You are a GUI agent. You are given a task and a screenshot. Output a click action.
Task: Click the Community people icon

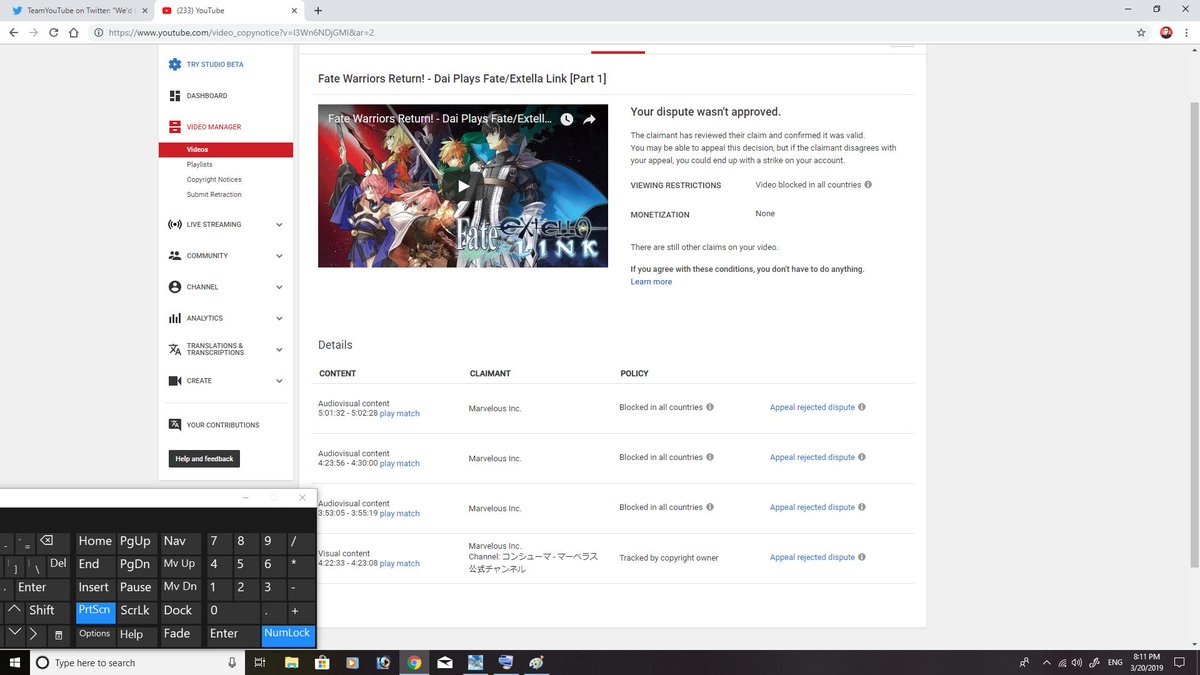pos(175,256)
